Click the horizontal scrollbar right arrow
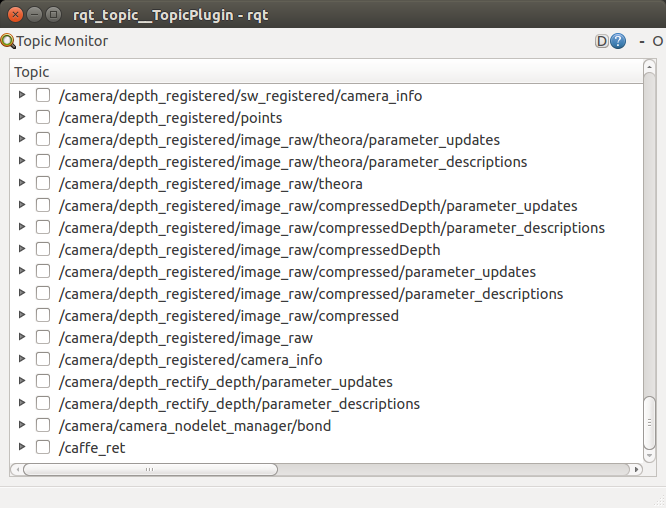 coord(636,469)
